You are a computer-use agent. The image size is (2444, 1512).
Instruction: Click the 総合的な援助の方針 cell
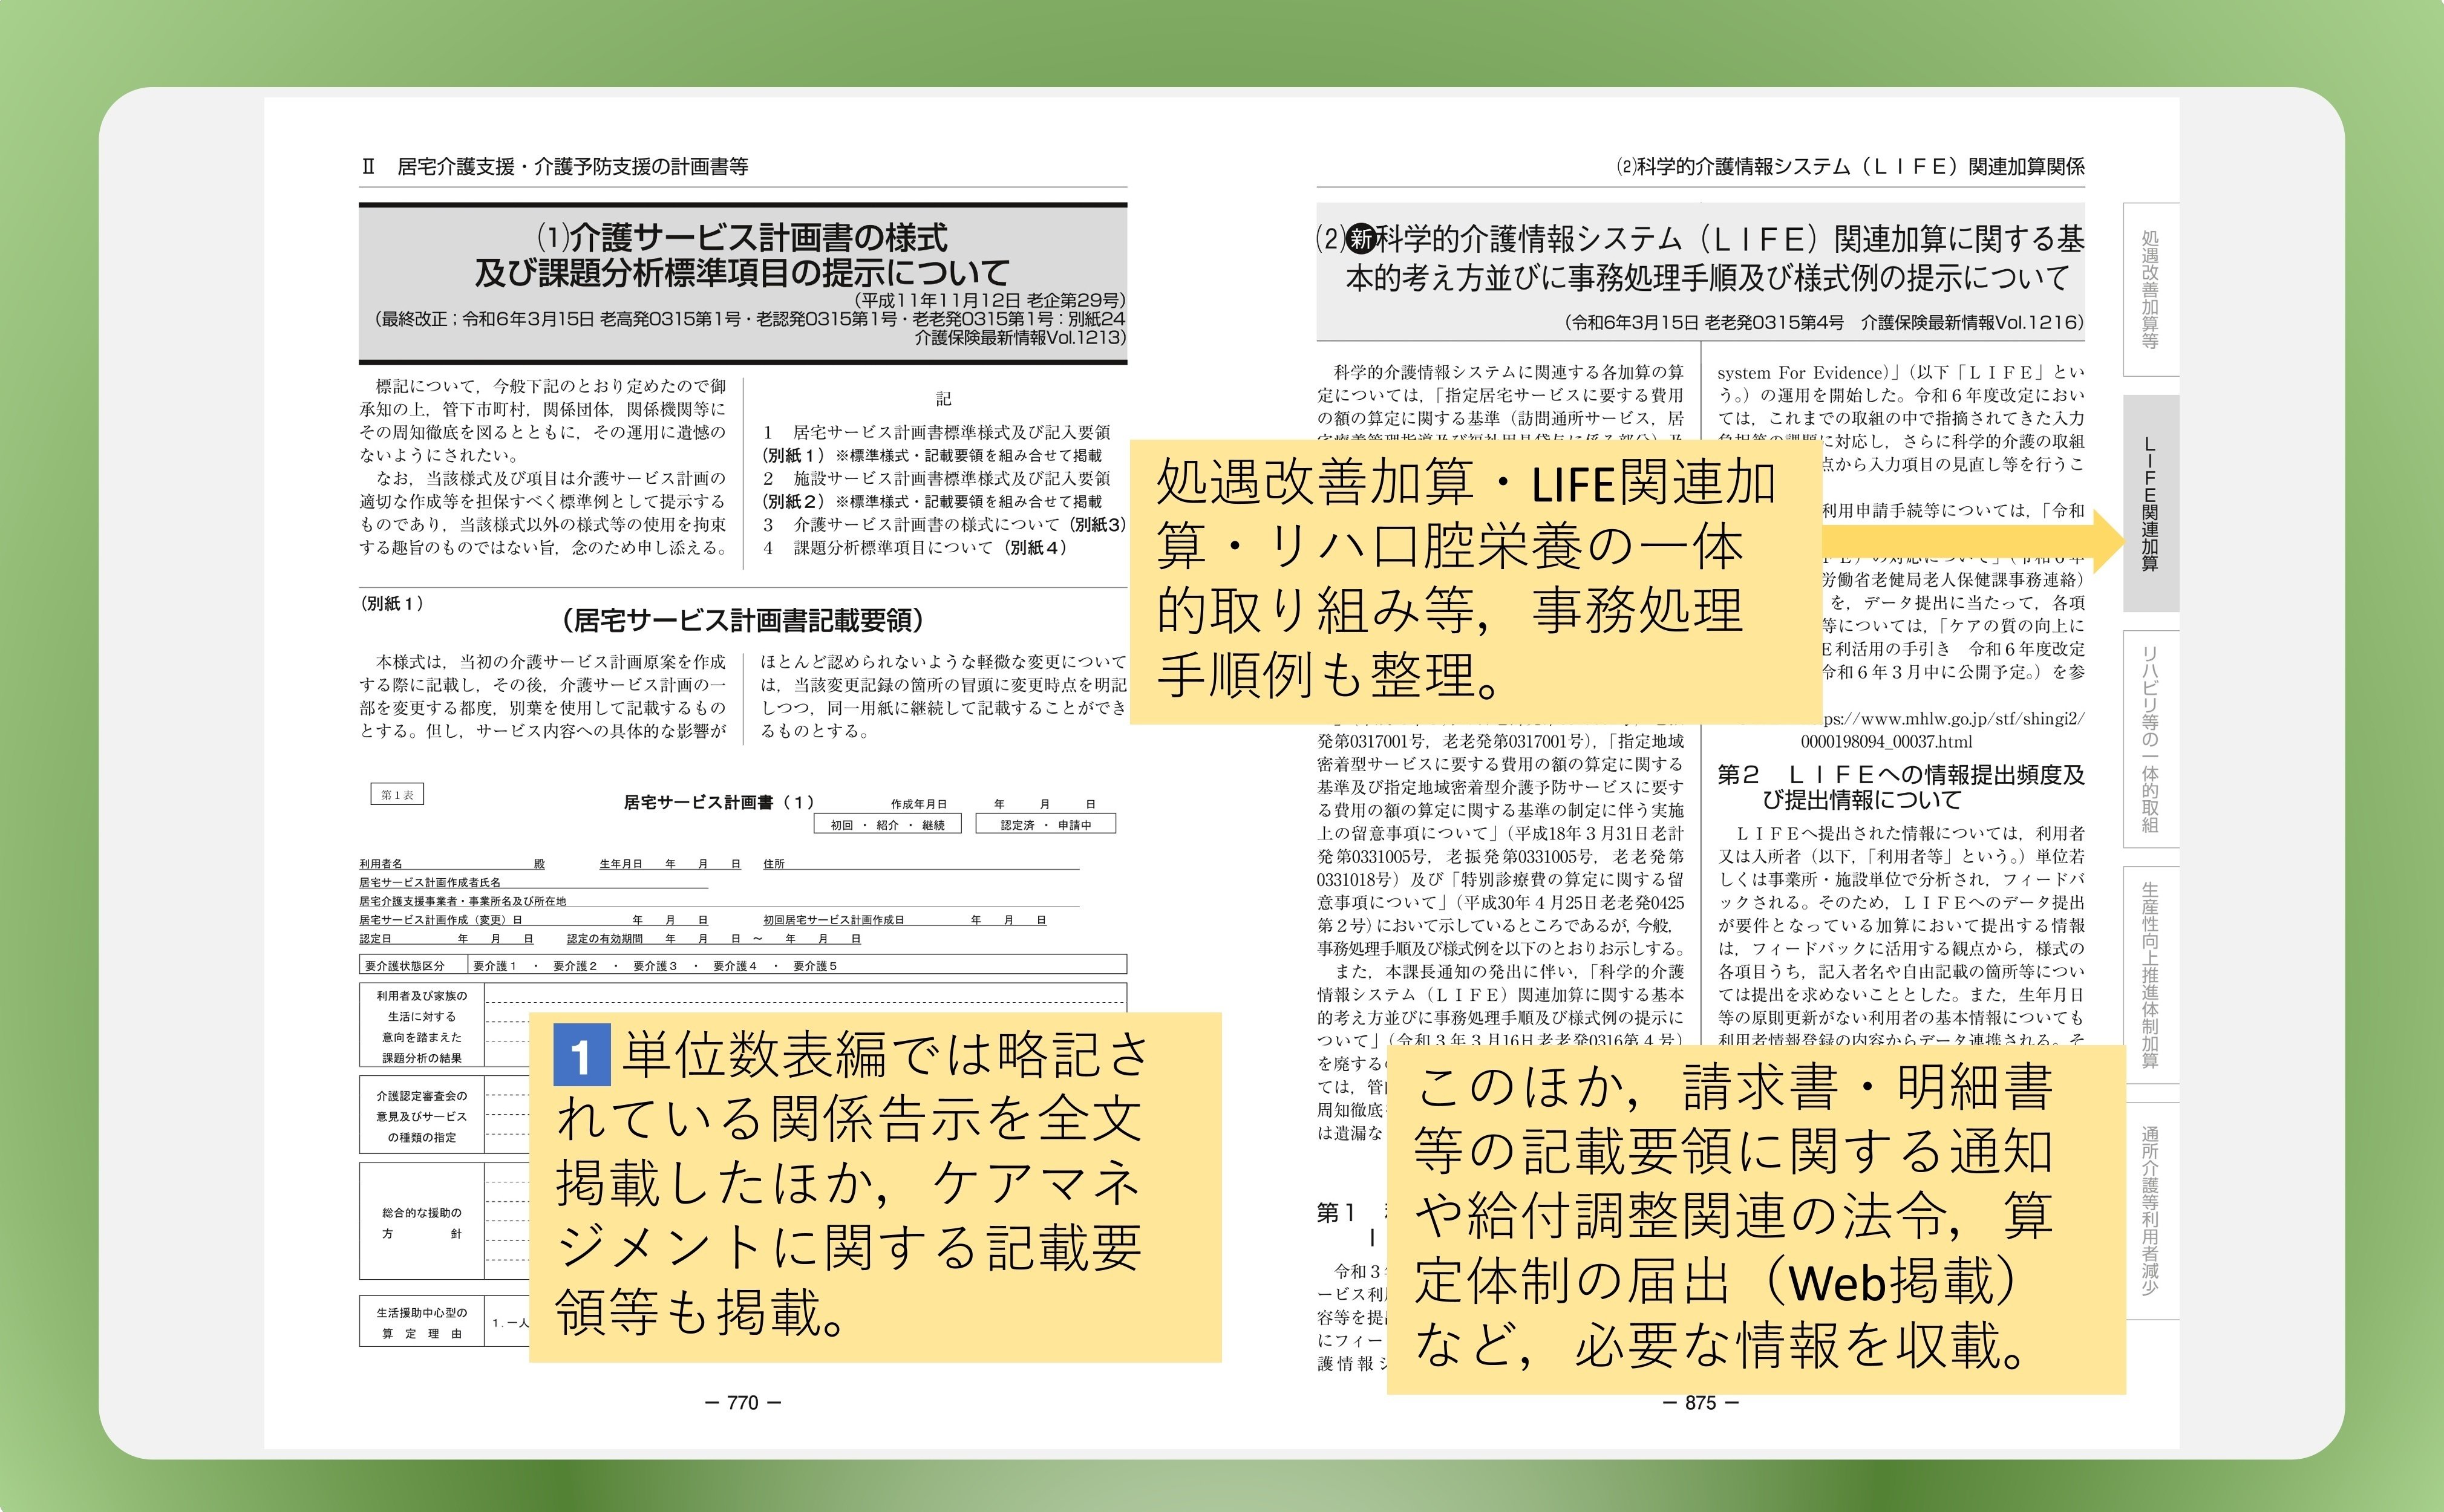tap(422, 1222)
